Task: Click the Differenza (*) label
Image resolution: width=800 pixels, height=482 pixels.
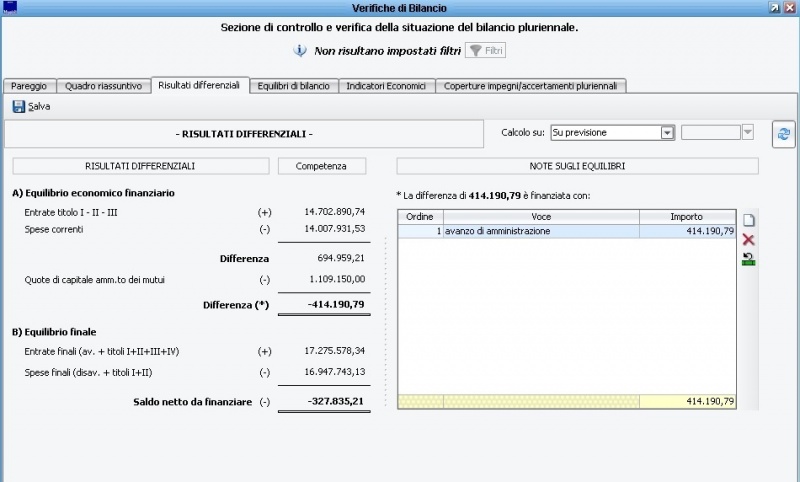Action: click(x=236, y=305)
